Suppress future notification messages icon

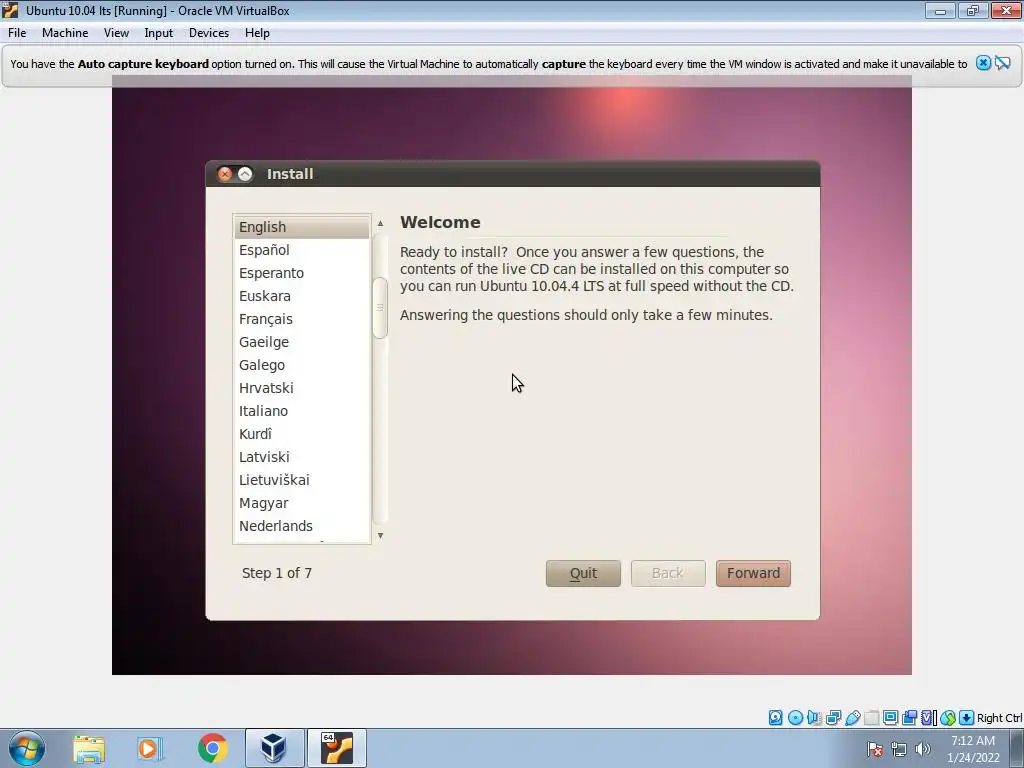1003,63
